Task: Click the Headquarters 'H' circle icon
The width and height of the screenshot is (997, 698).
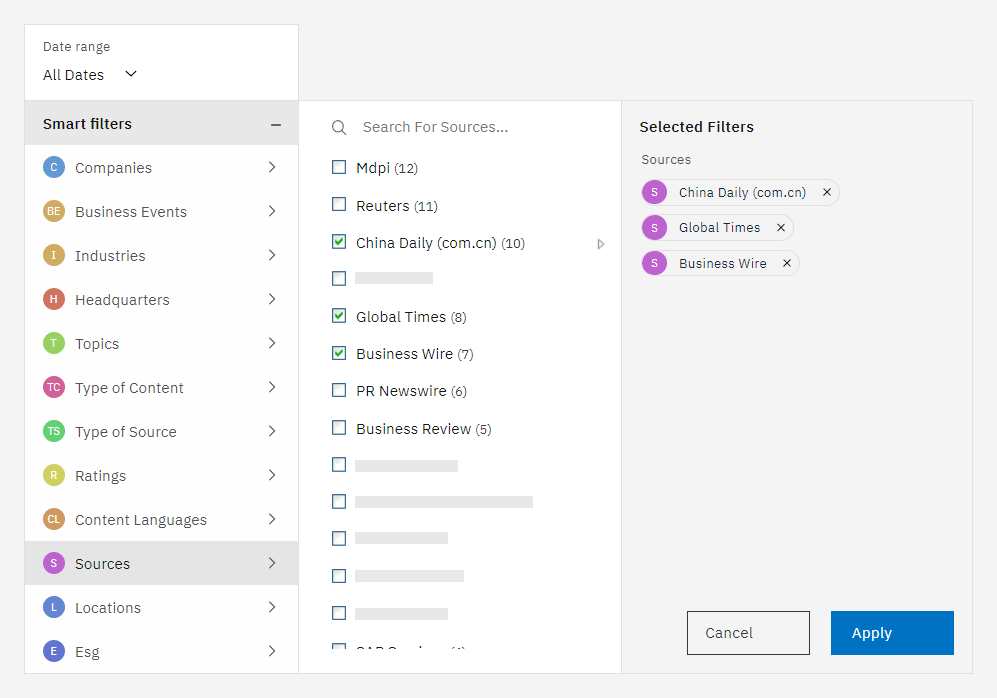Action: [x=54, y=299]
